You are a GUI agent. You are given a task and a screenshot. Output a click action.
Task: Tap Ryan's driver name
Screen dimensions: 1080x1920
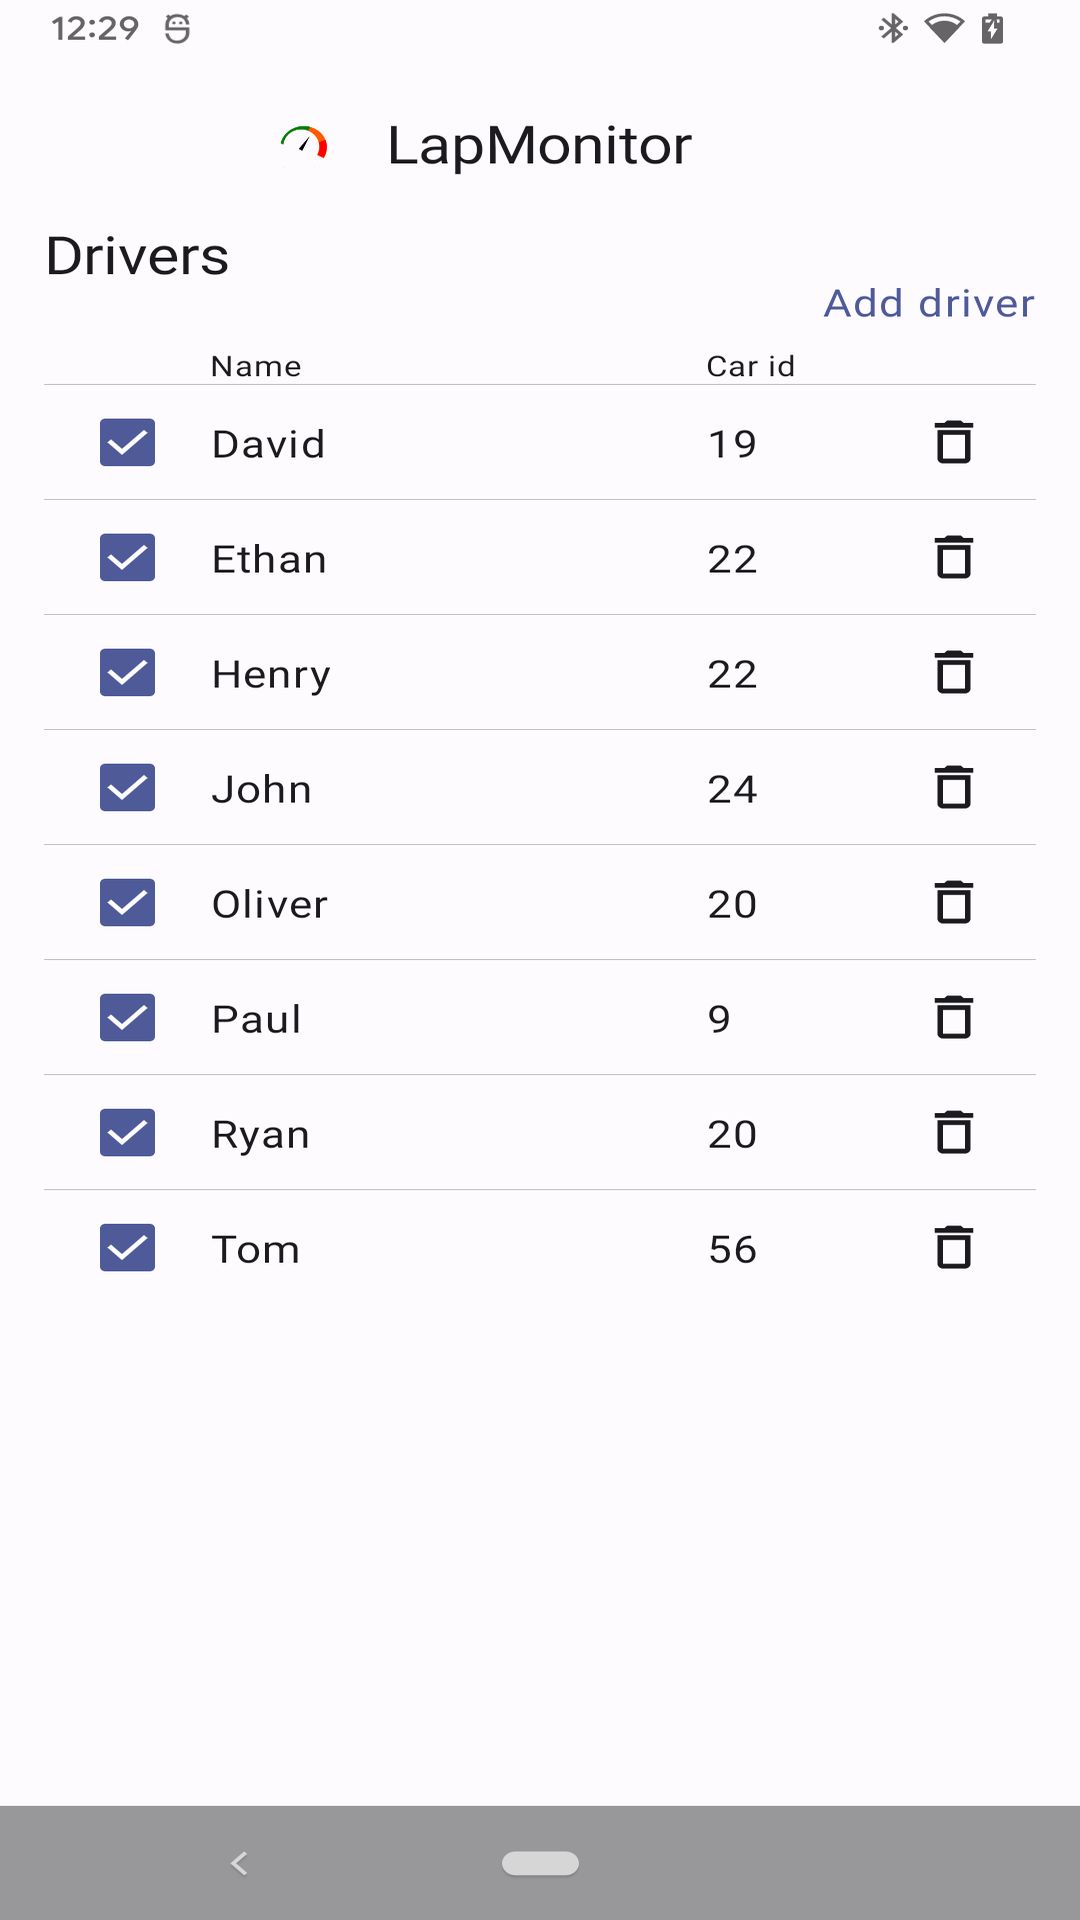260,1134
